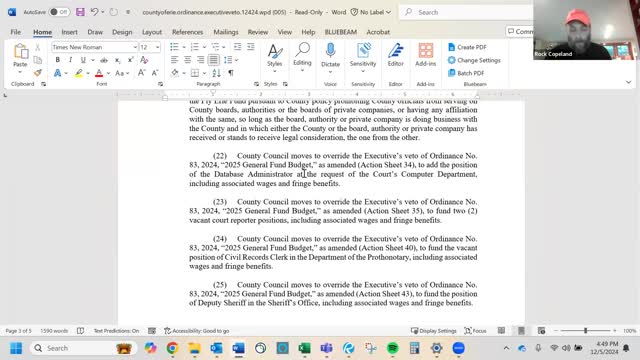
Task: Toggle AutoSave switch
Action: 59,12
